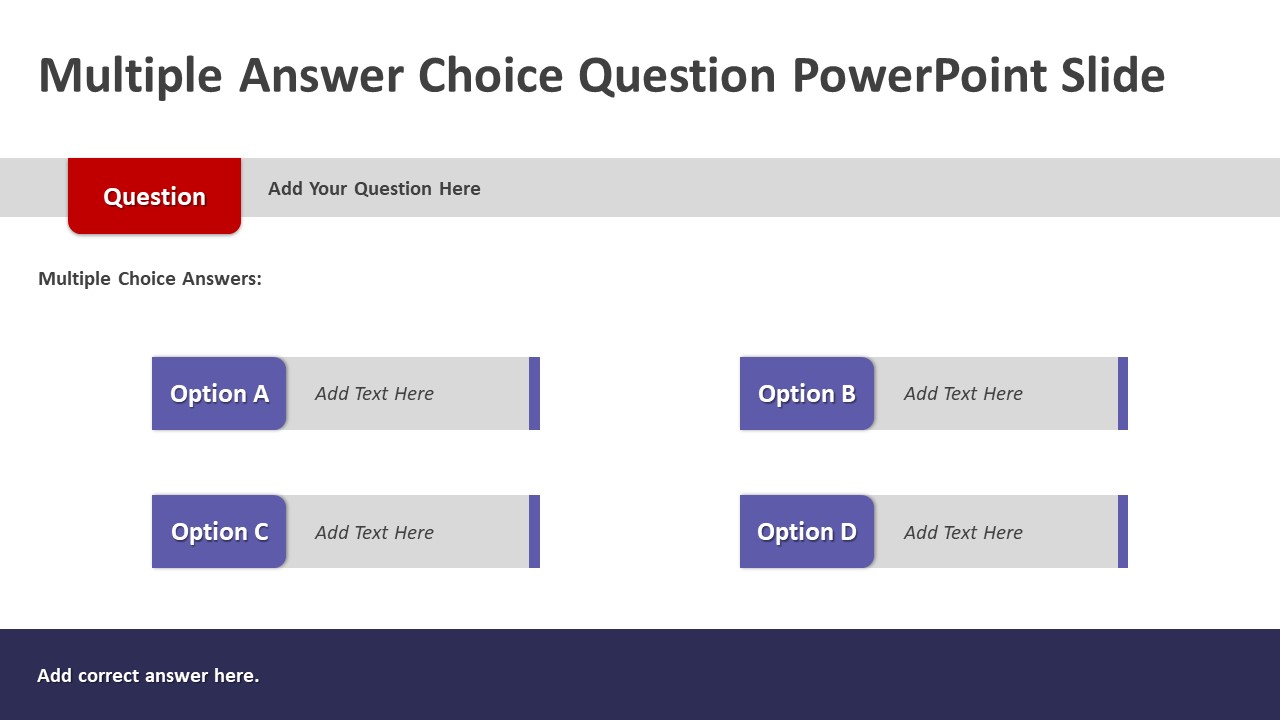Click 'Add Text Here' beside Option C
The image size is (1280, 720).
[374, 532]
